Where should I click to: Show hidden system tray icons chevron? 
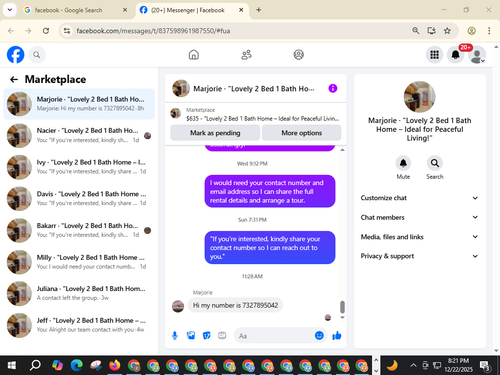click(413, 365)
